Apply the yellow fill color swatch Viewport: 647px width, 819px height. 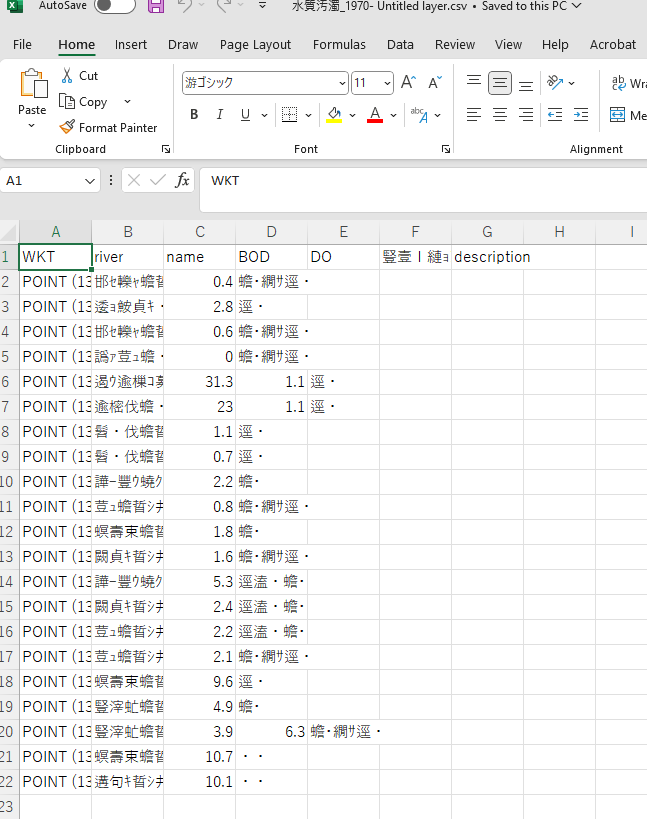tap(334, 115)
